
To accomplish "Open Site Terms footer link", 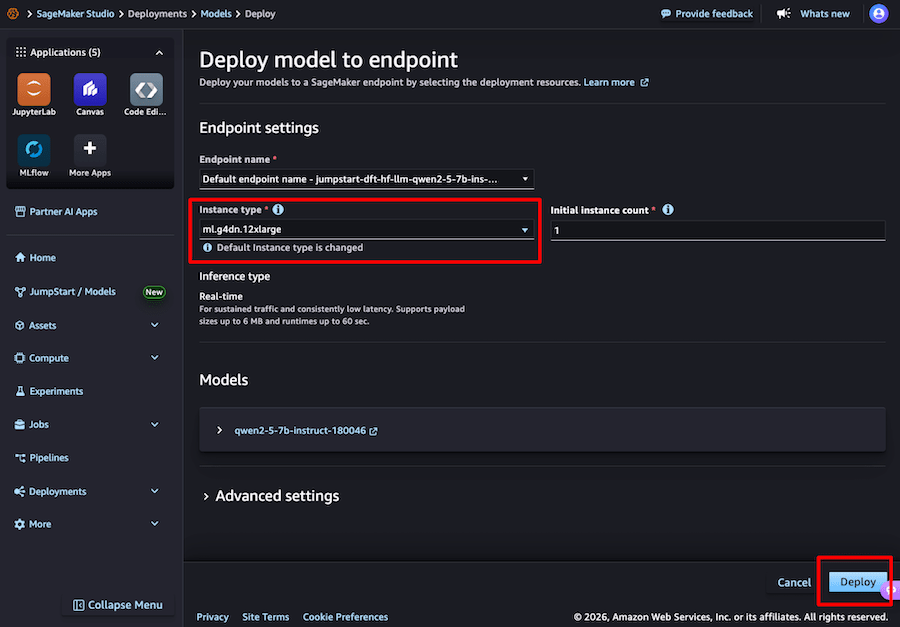I will point(266,617).
